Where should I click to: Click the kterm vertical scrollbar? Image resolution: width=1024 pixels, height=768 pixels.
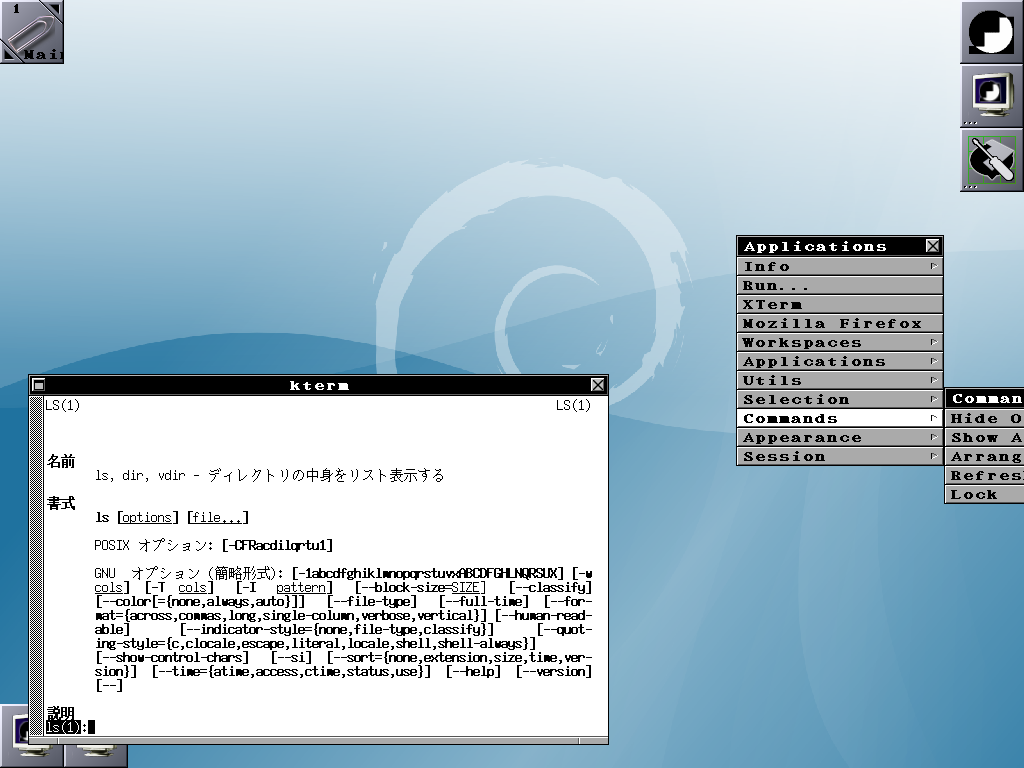37,566
